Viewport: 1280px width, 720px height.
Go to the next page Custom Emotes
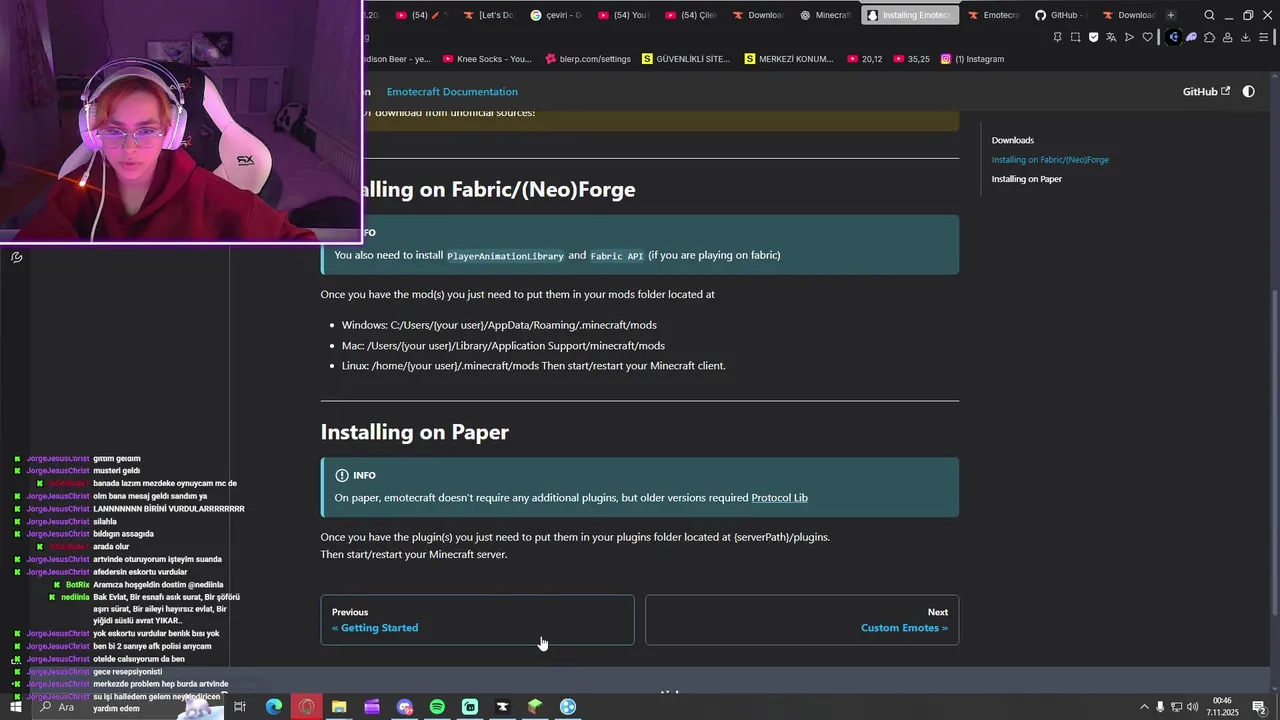[x=802, y=620]
